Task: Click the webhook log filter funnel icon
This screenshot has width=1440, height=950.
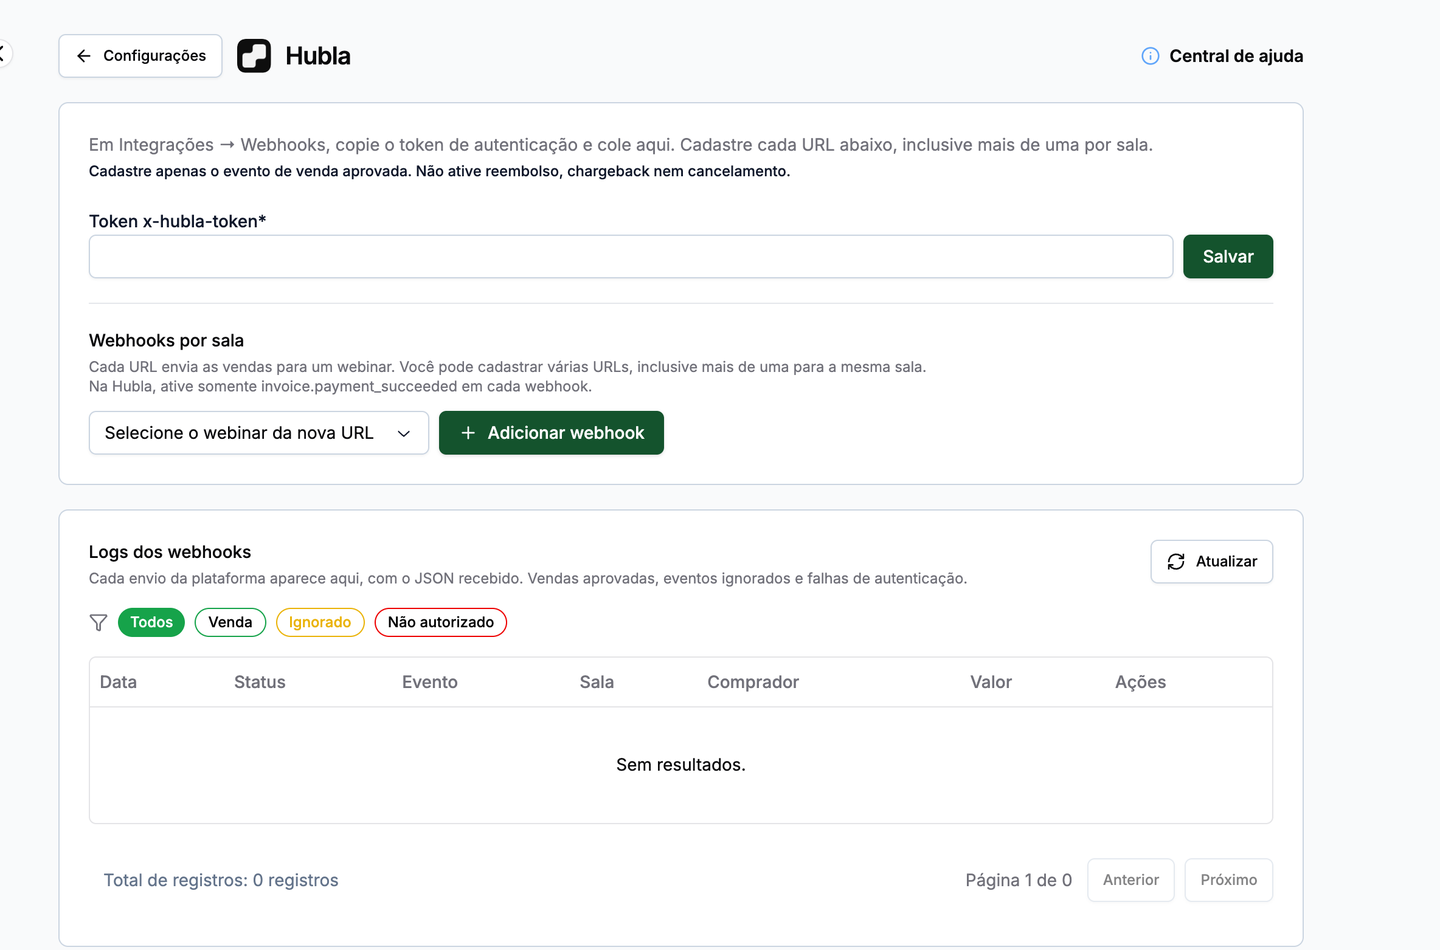Action: click(98, 623)
